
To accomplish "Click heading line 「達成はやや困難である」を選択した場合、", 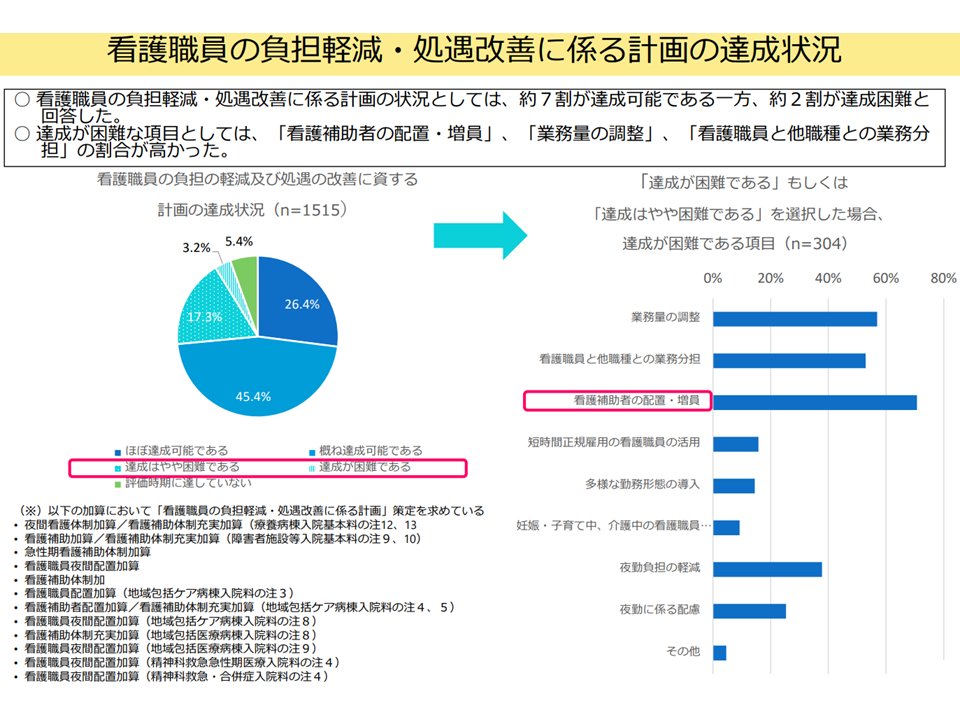I will (738, 214).
